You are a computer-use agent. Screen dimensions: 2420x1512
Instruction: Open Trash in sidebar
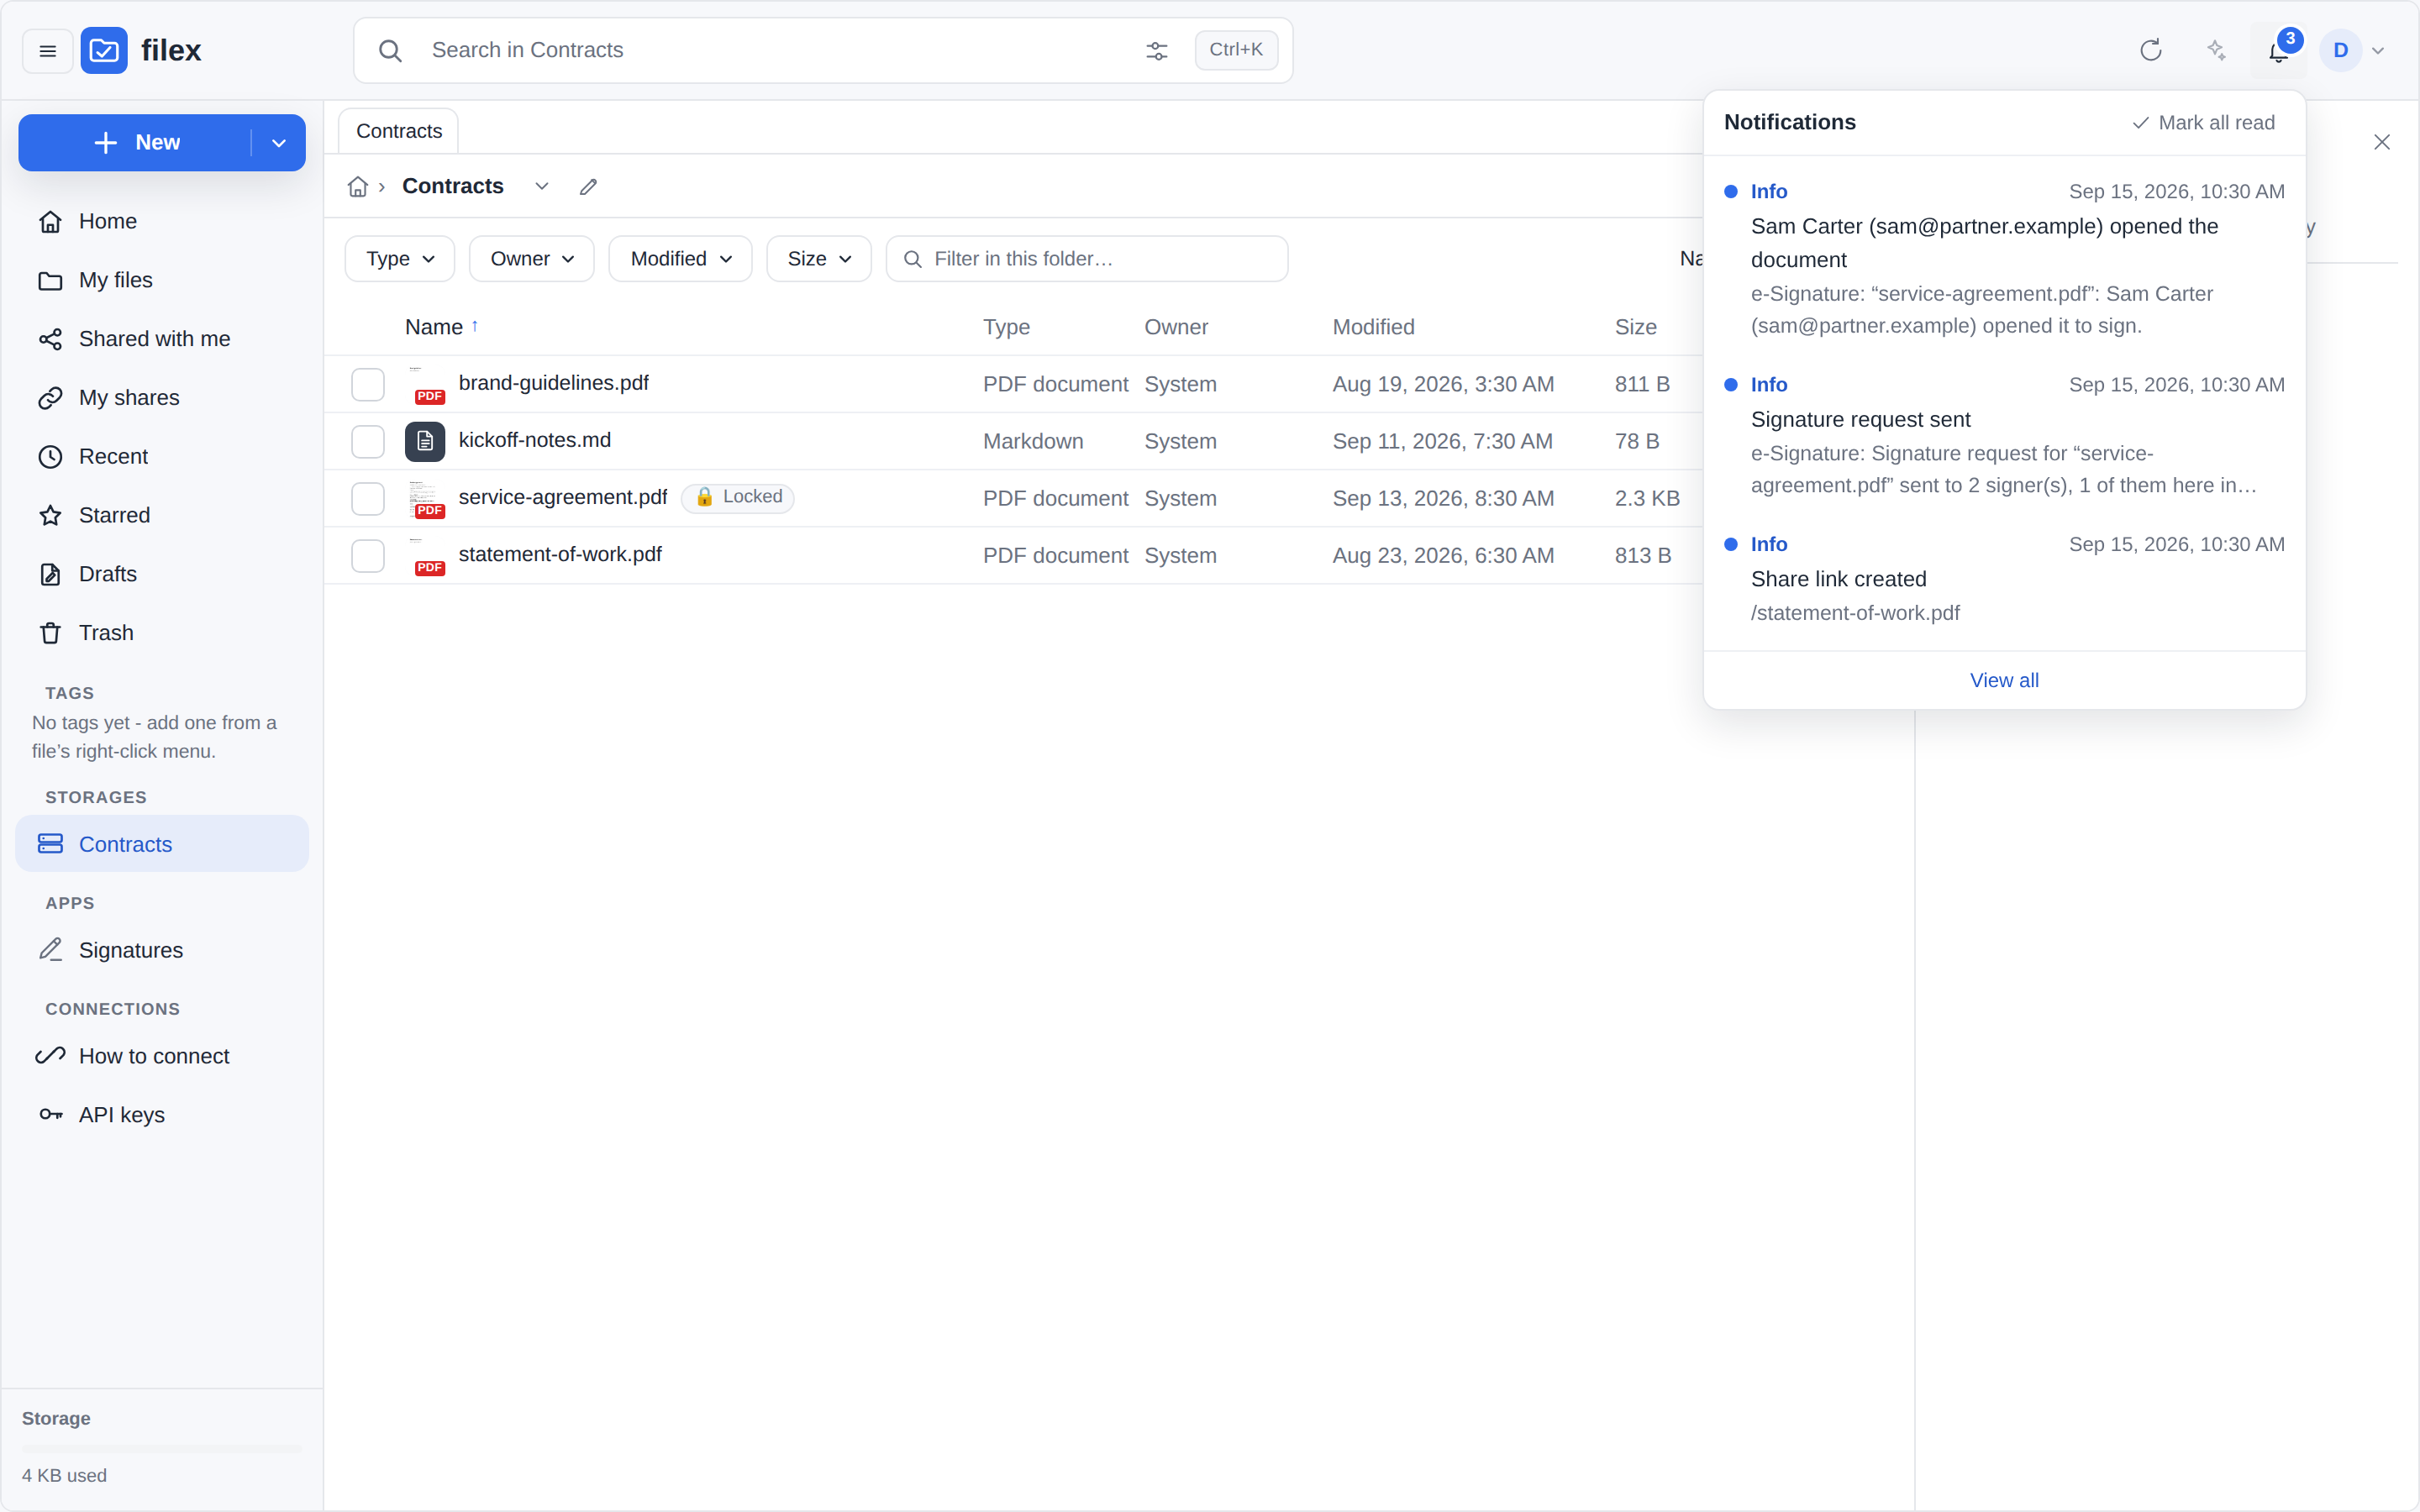click(162, 633)
